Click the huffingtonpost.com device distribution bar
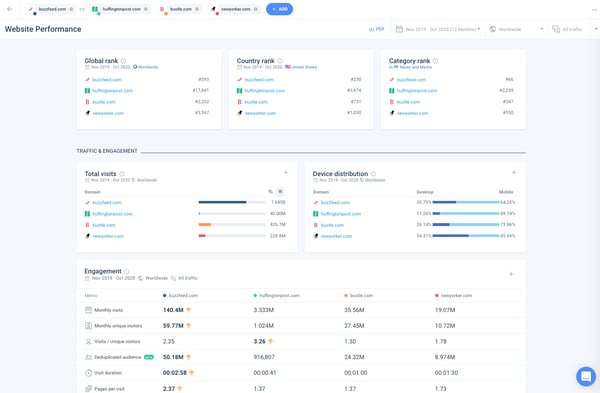Viewport: 600px width, 393px height. click(466, 214)
